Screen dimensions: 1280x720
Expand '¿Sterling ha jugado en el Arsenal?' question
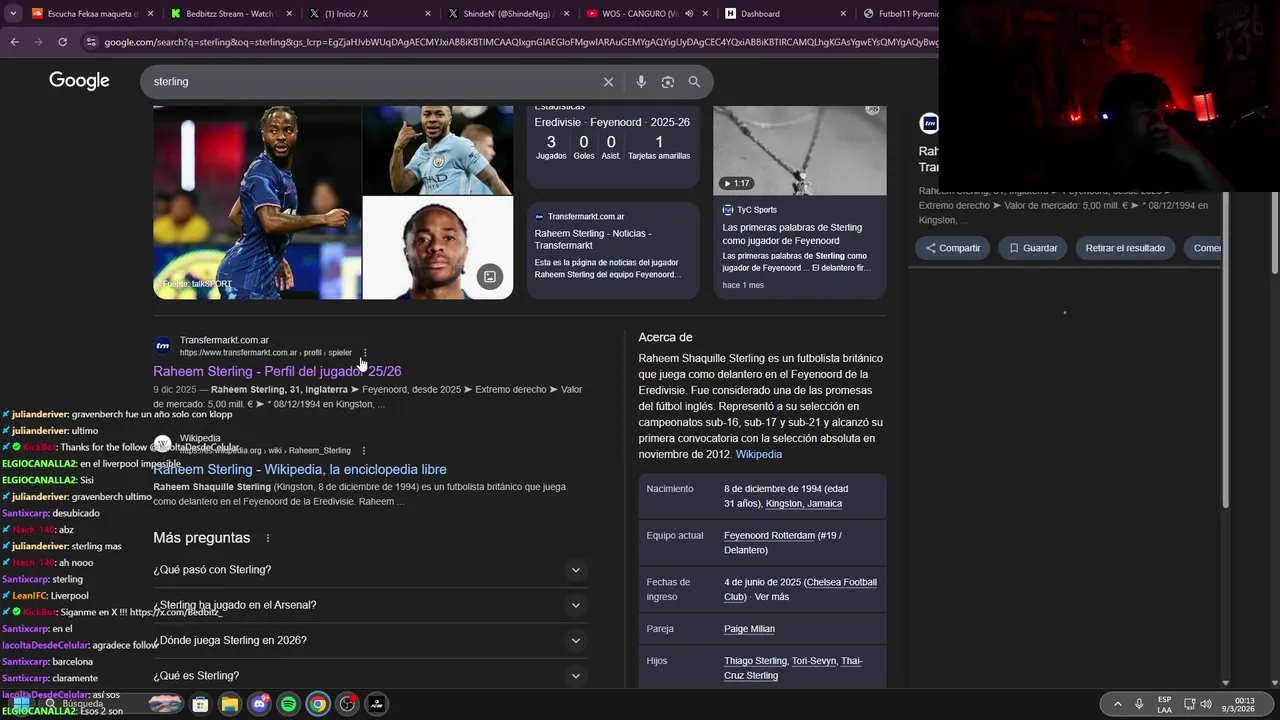click(x=369, y=605)
